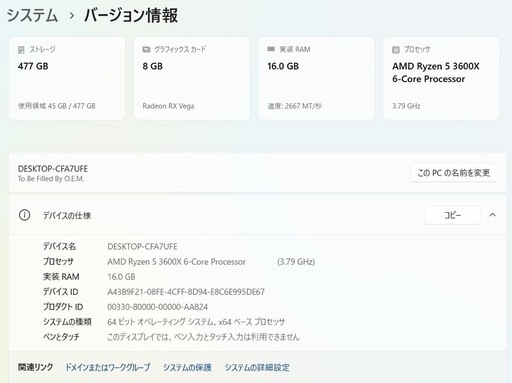
Task: Select the ペンとタッチ value text
Action: tap(203, 337)
